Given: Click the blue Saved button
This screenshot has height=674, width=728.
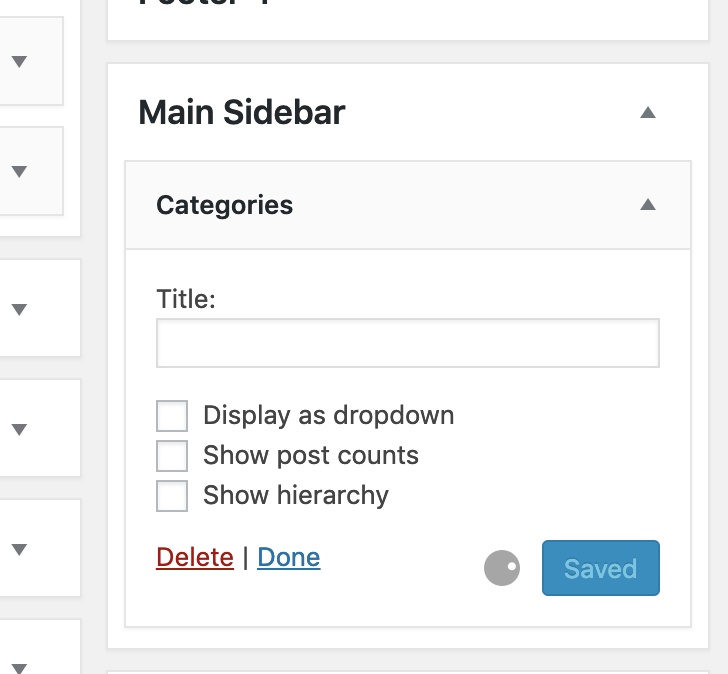Looking at the screenshot, I should 601,568.
